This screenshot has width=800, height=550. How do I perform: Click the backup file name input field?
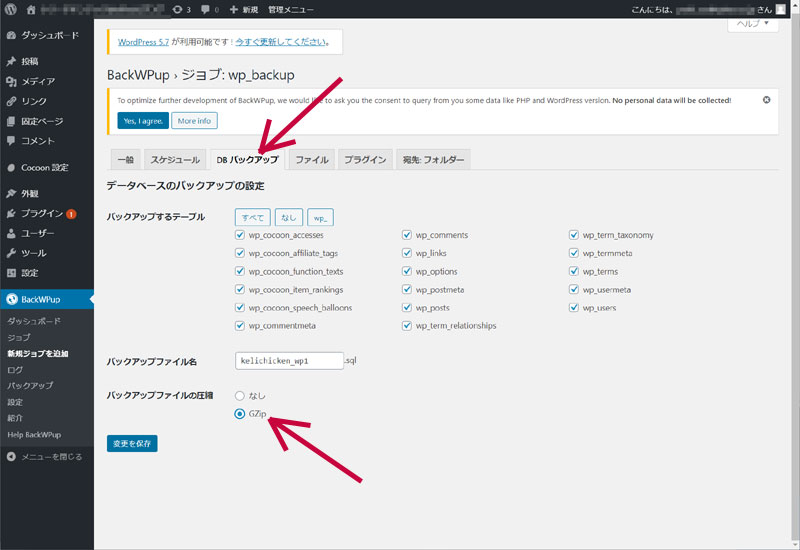289,361
